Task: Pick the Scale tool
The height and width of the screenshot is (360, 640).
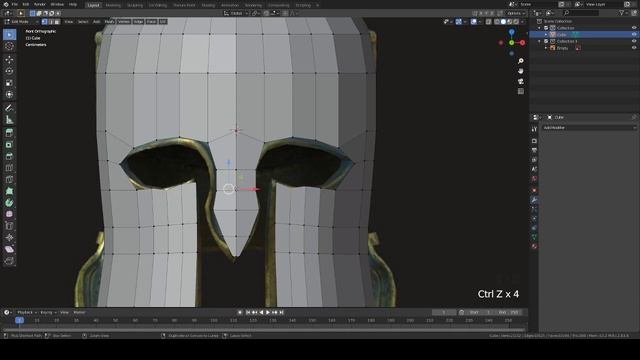Action: pyautogui.click(x=9, y=83)
